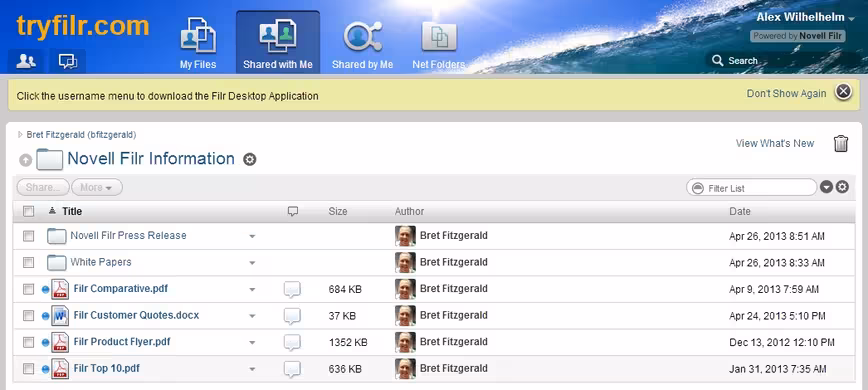This screenshot has height=390, width=868.
Task: Click Don't Show Again link
Action: point(786,93)
